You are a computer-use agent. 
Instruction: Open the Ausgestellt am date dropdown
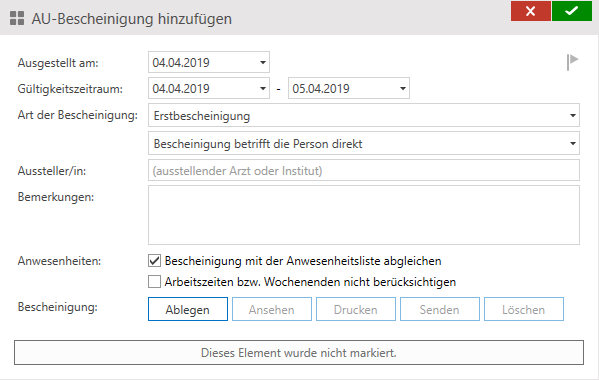click(x=263, y=62)
